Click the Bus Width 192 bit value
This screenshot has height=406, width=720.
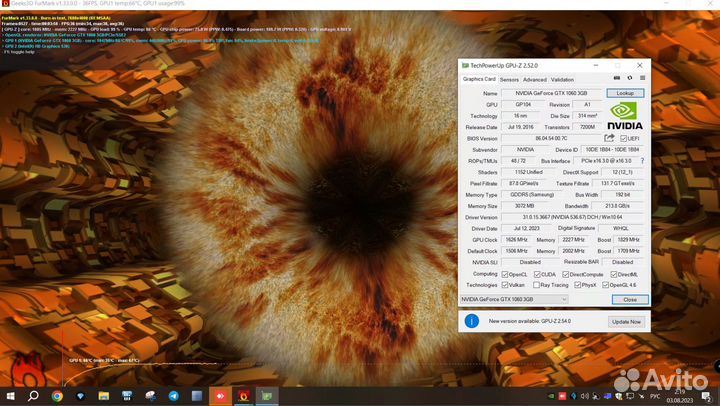point(622,195)
